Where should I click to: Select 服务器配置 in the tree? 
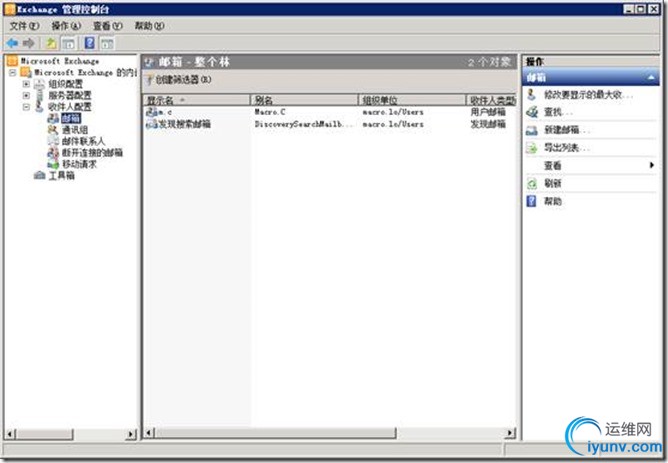click(69, 95)
